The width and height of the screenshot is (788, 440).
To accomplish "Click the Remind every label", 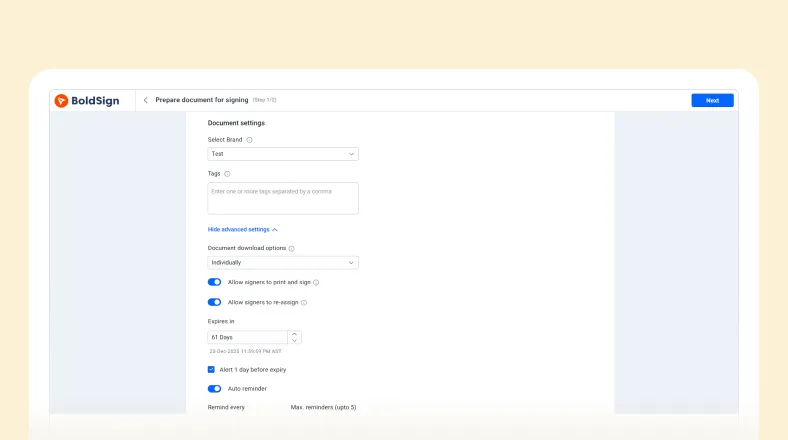I will pos(226,407).
